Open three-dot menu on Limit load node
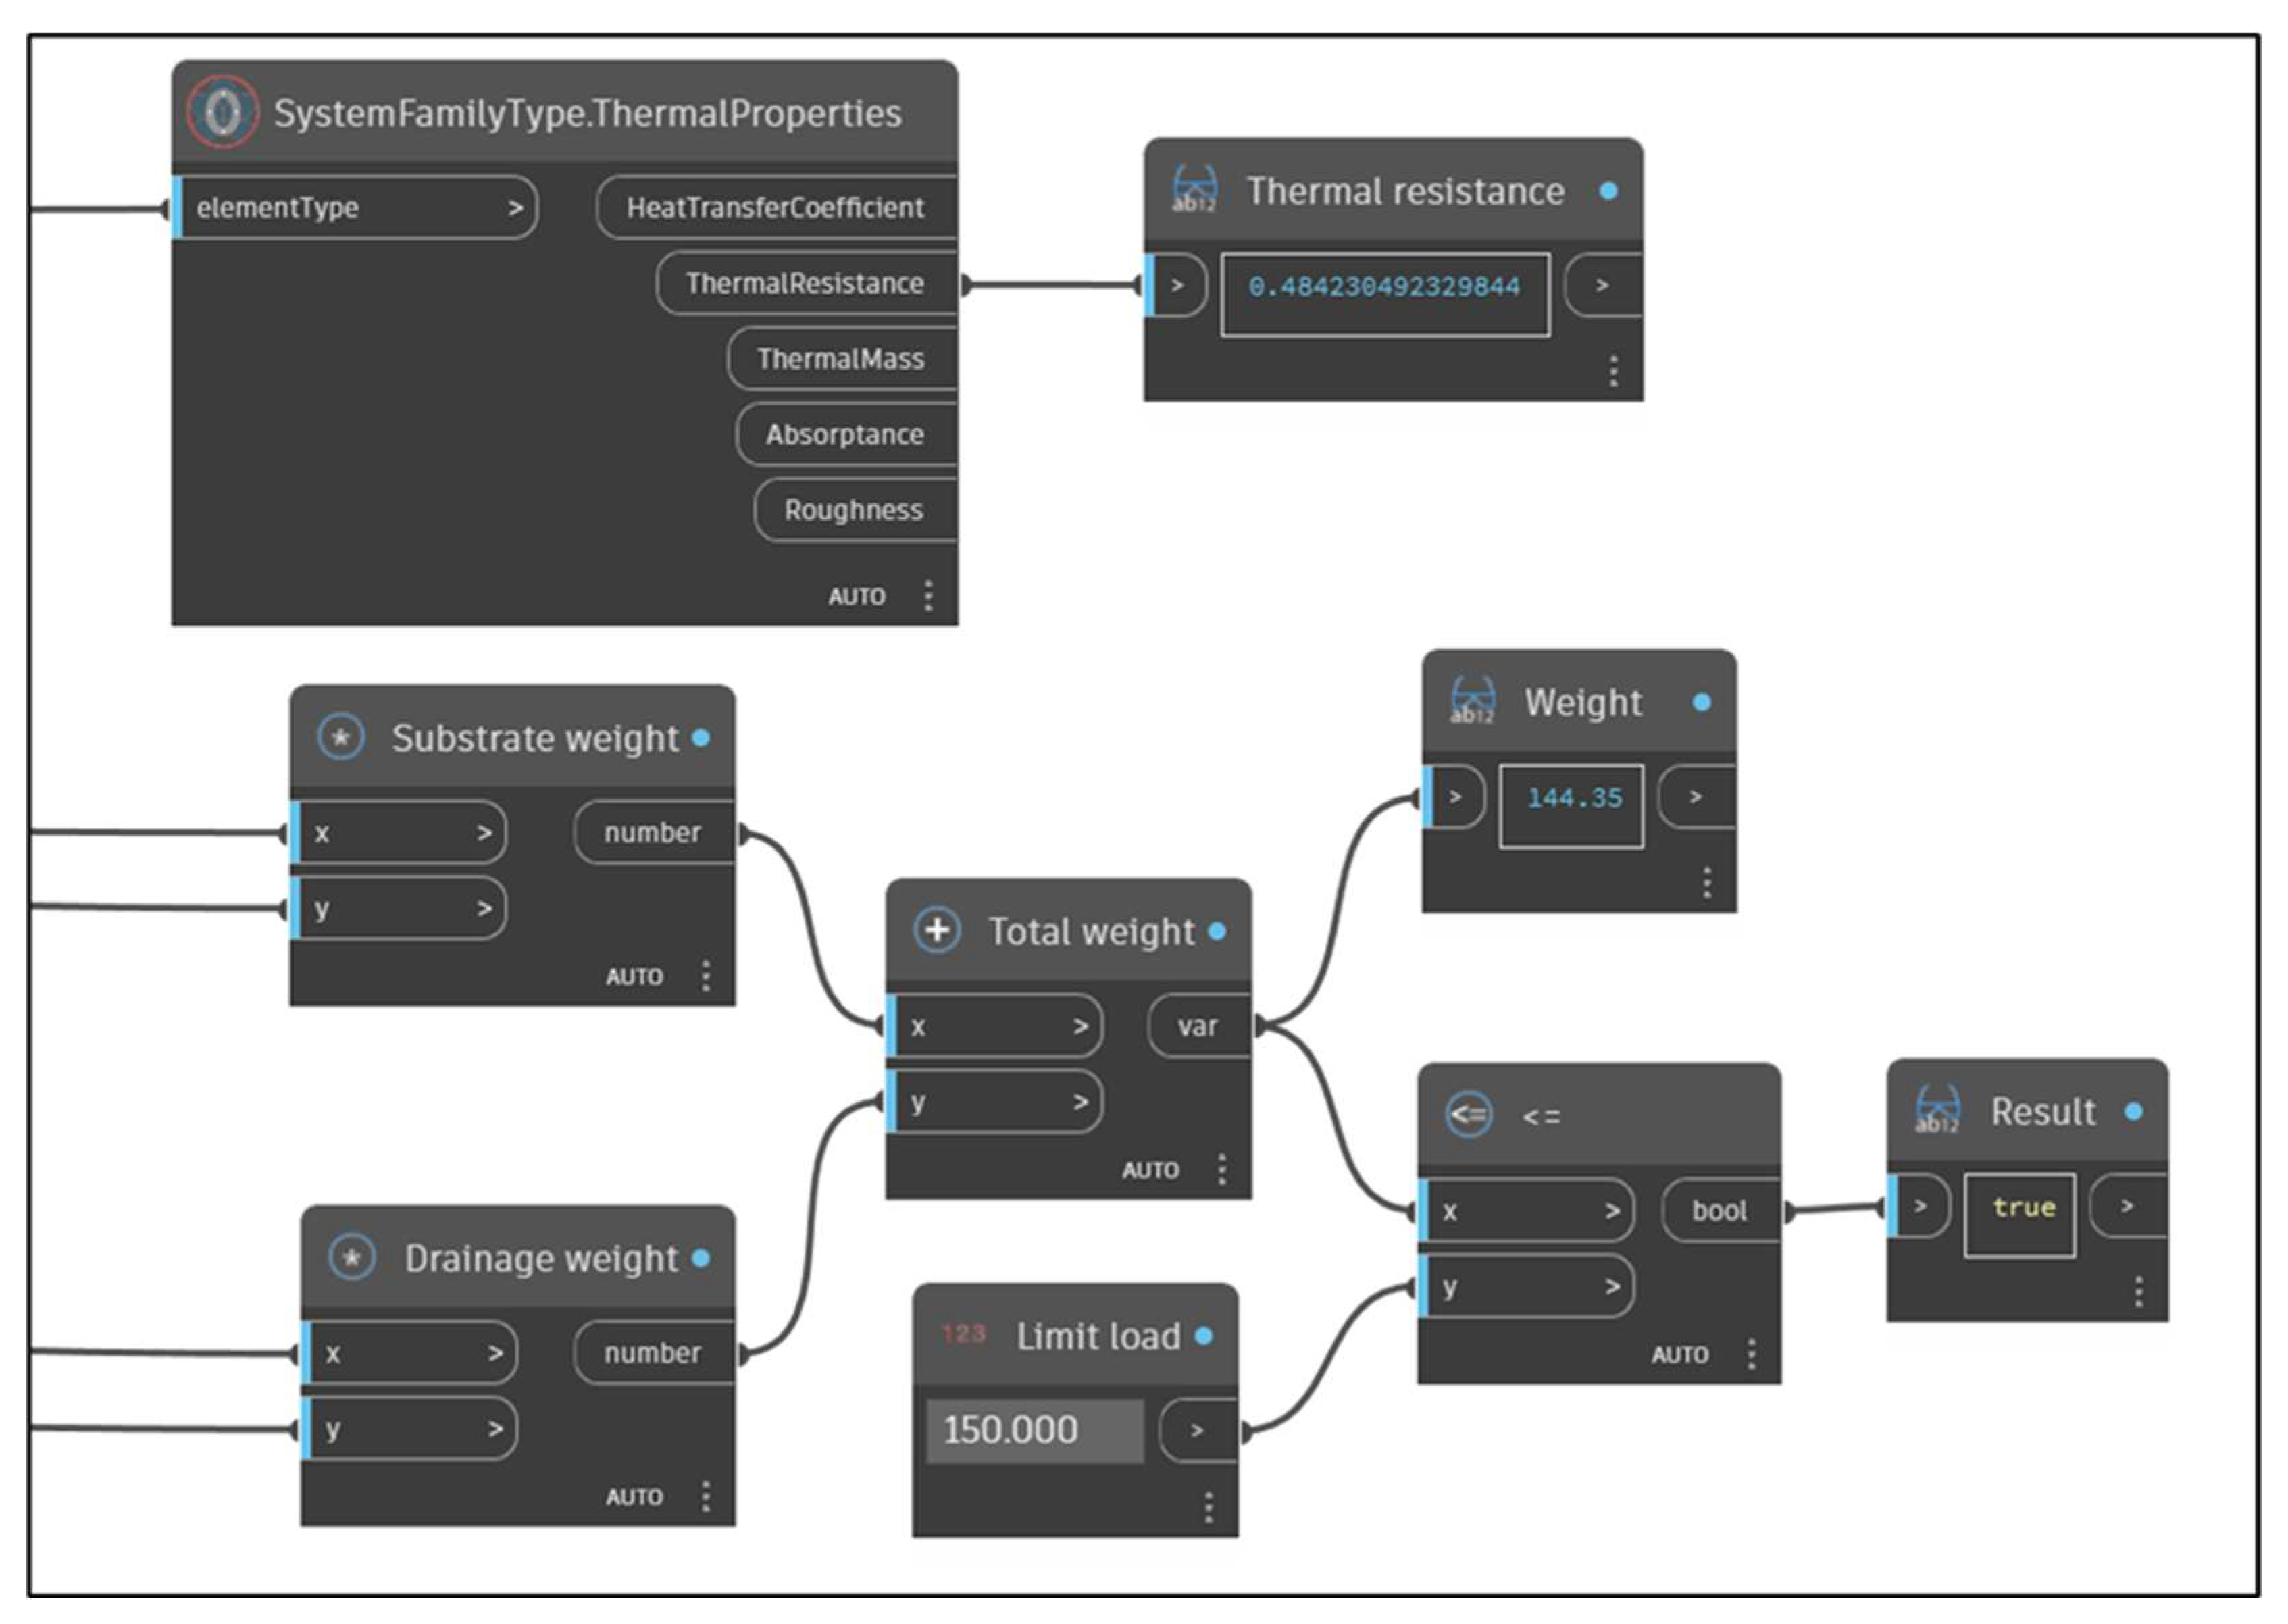Image resolution: width=2288 pixels, height=1624 pixels. 1208,1507
